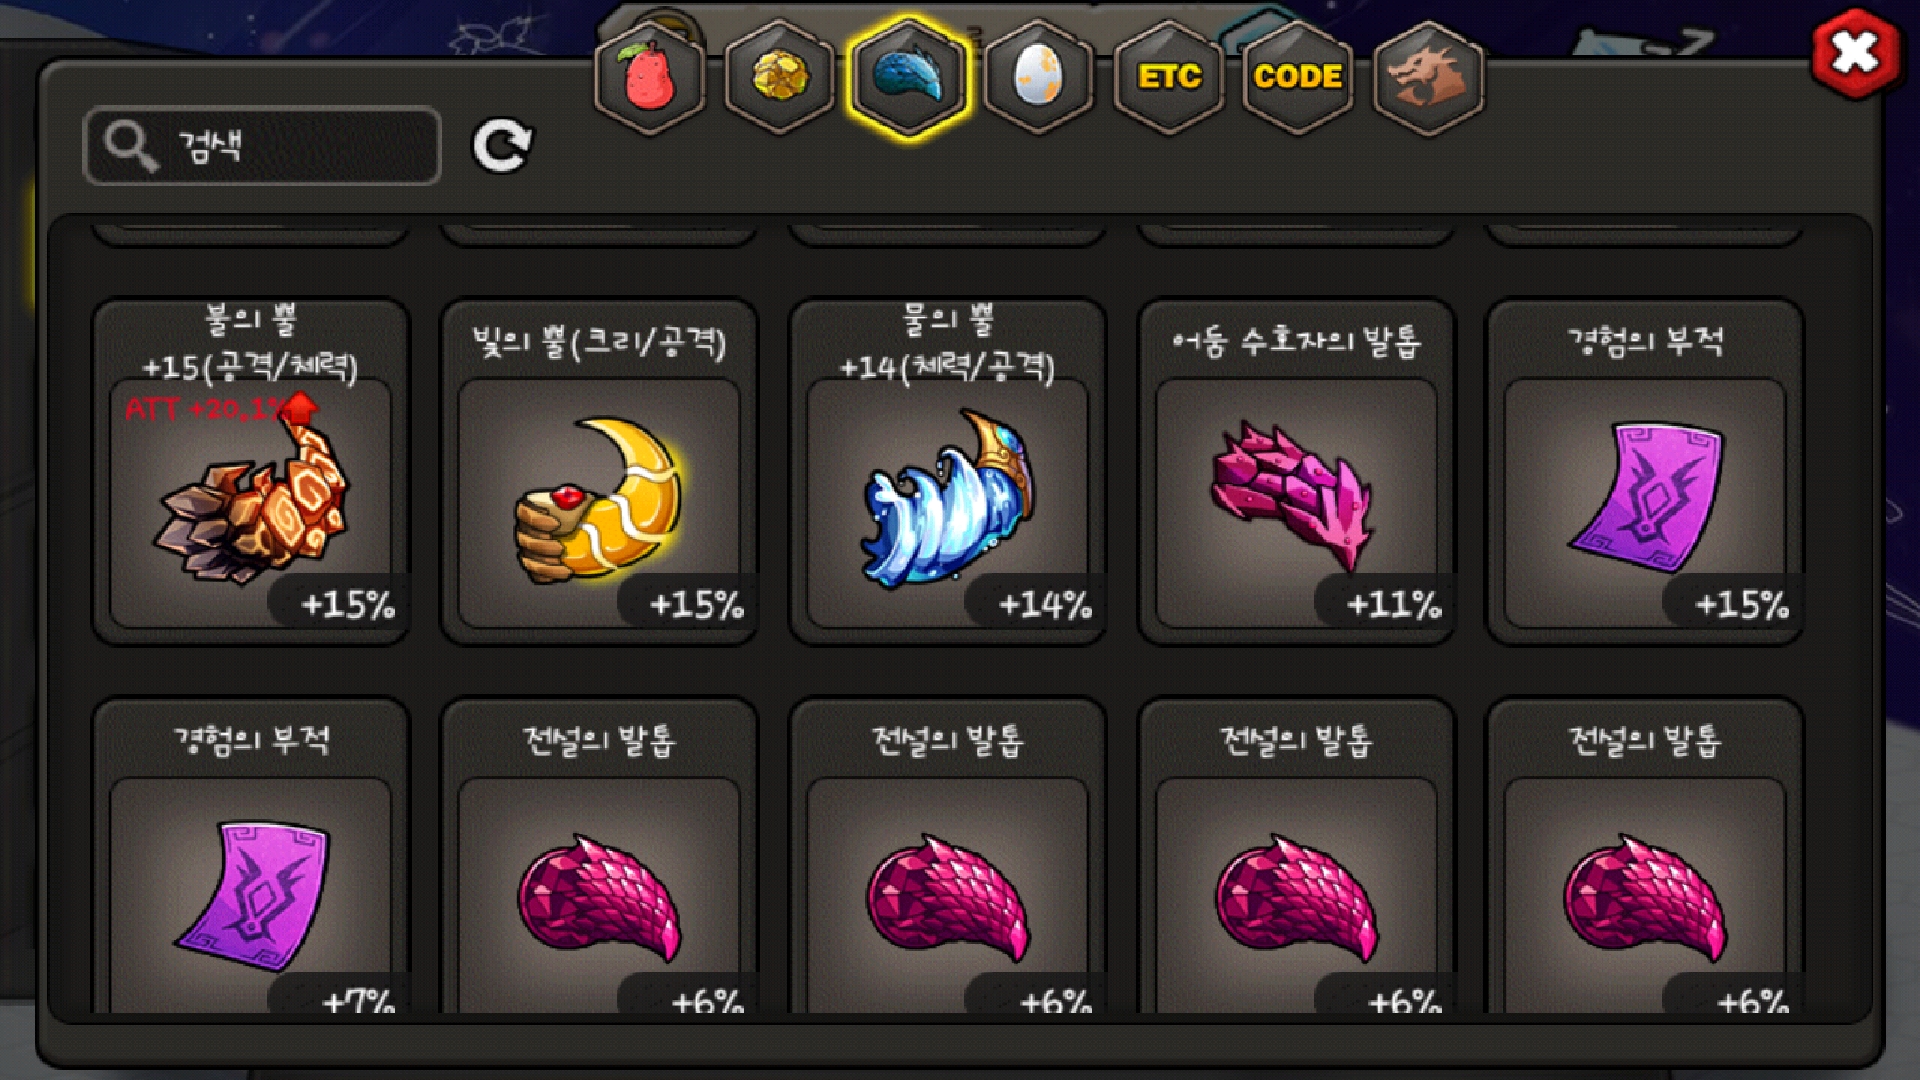Select the fire horn item with ATT bonus
The width and height of the screenshot is (1920, 1080).
[x=251, y=471]
